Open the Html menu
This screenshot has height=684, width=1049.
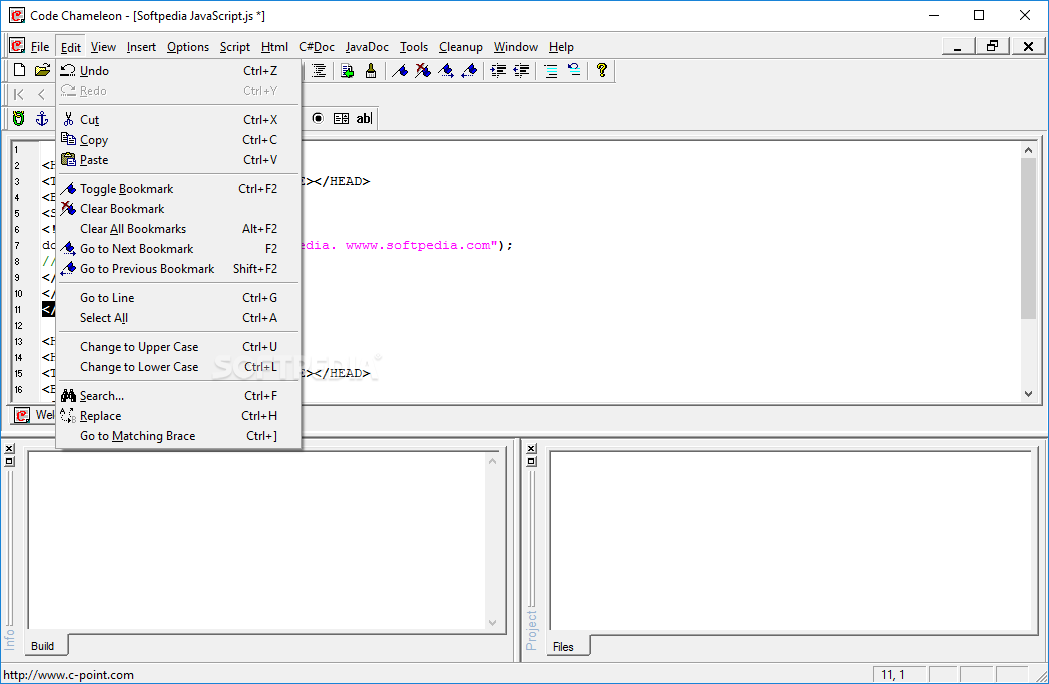click(274, 47)
